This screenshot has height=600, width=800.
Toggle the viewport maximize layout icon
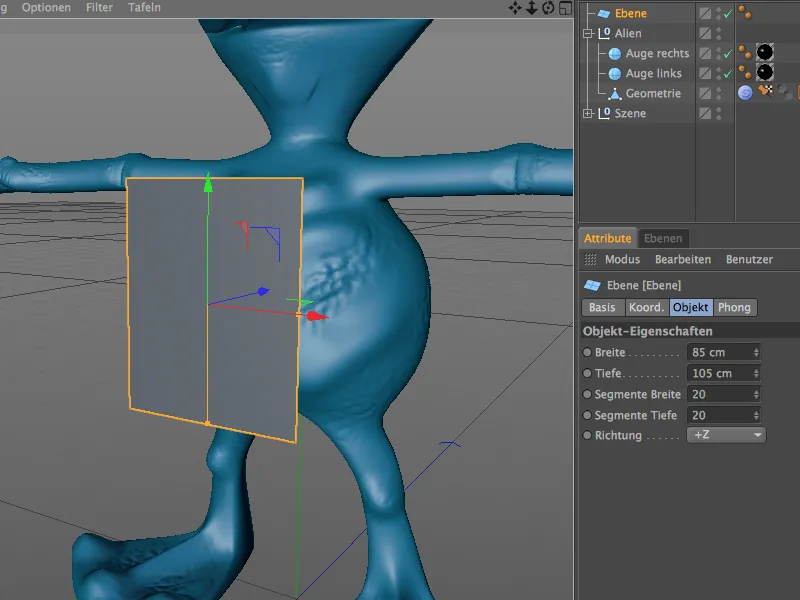click(x=565, y=8)
